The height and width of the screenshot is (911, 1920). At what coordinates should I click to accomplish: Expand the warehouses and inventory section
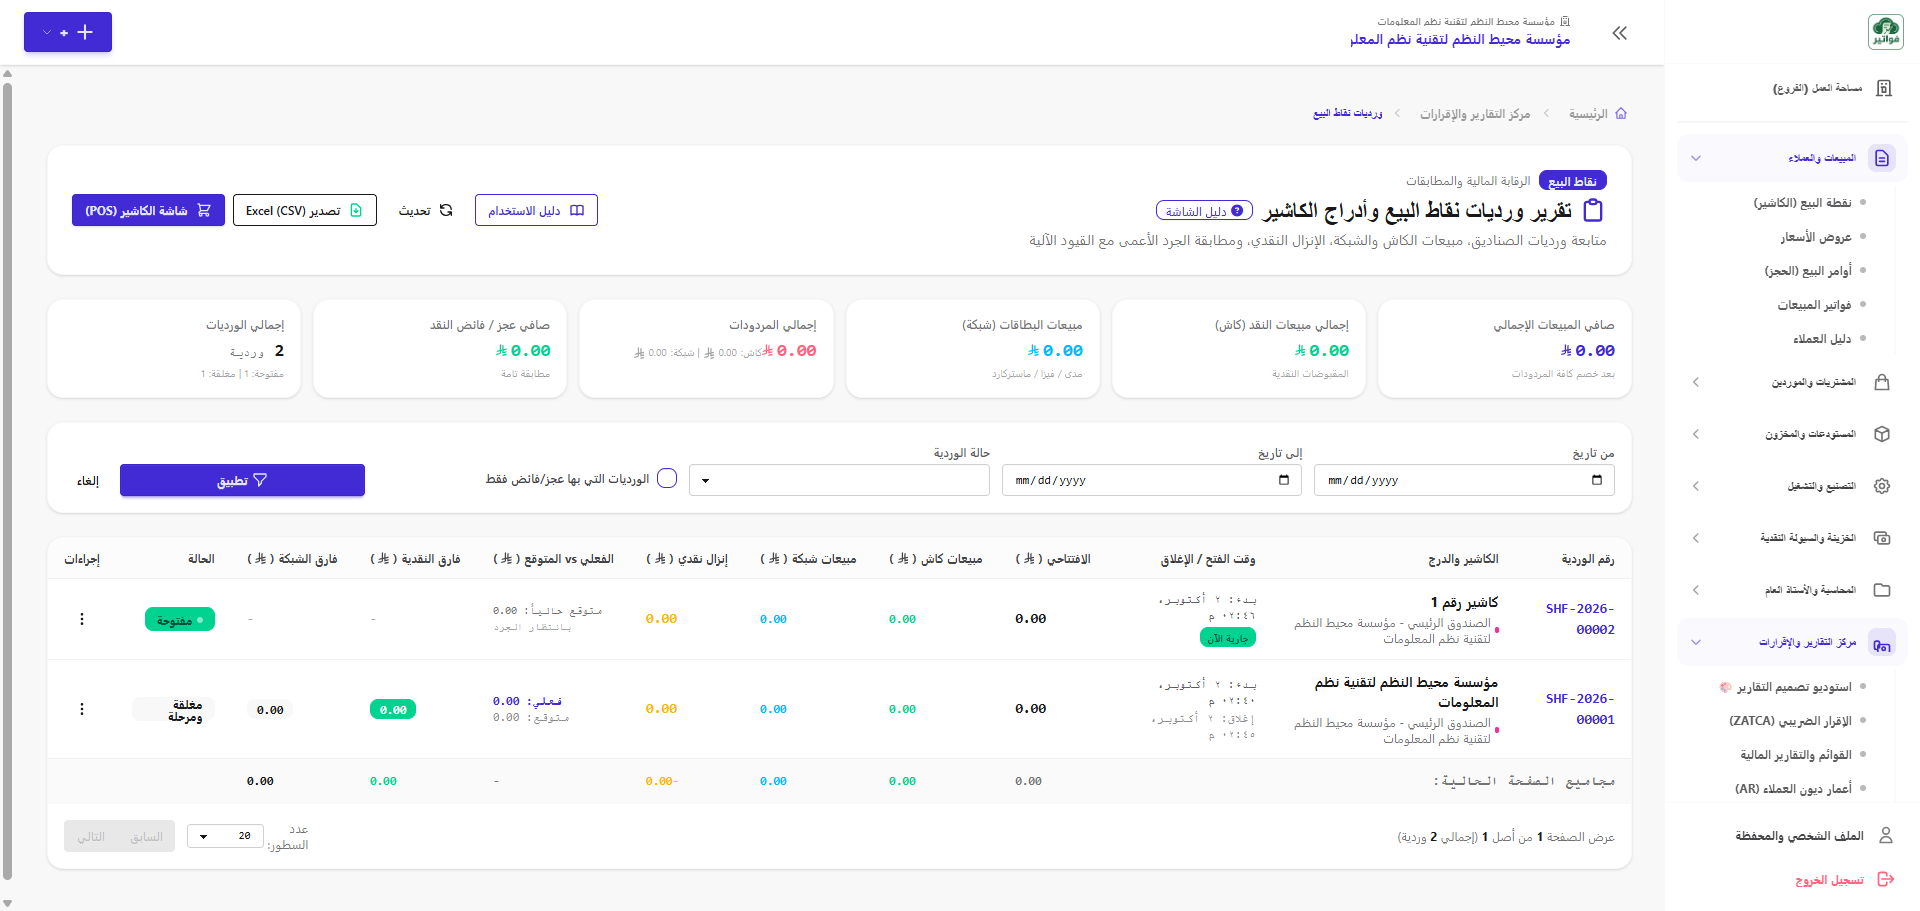[x=1696, y=434]
